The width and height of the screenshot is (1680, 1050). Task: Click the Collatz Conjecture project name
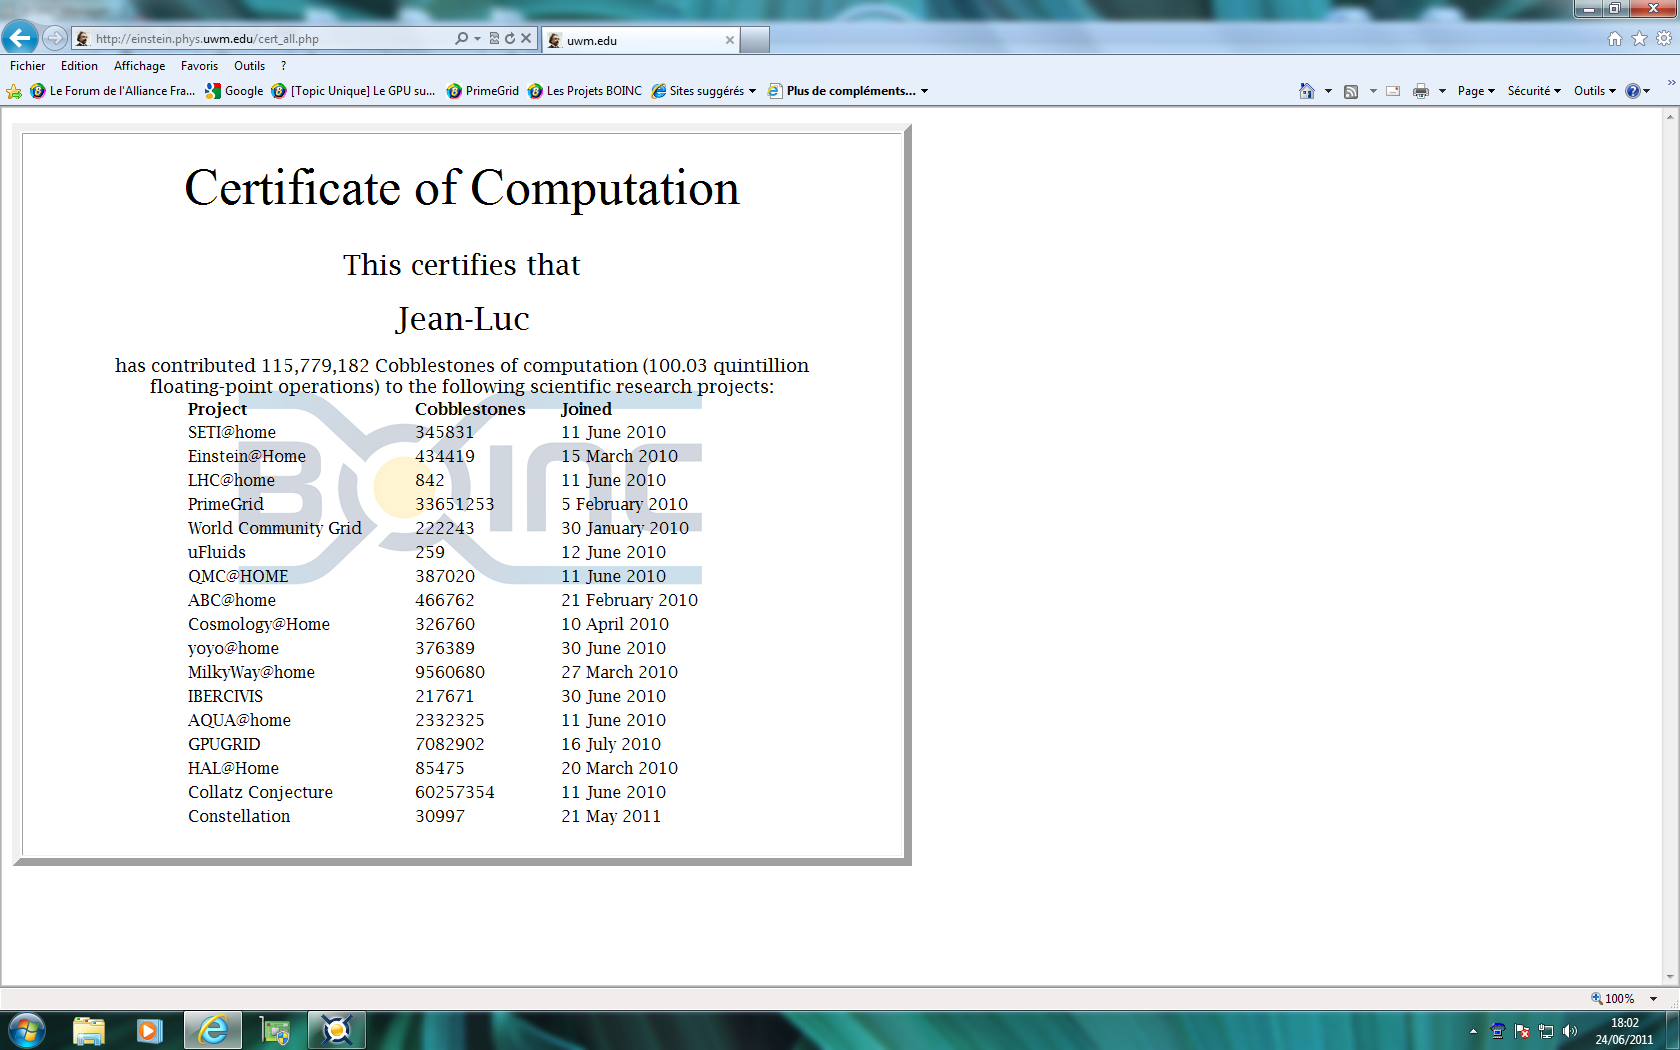pyautogui.click(x=260, y=792)
